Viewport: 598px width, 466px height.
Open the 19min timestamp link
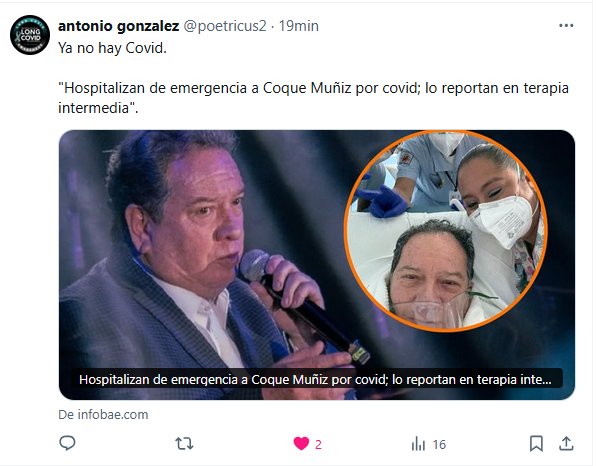click(x=299, y=26)
